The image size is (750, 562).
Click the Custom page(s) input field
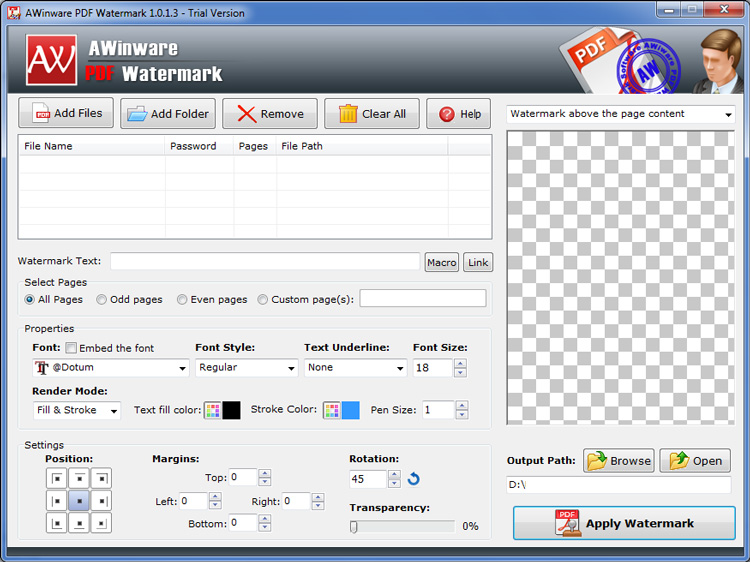coord(423,298)
